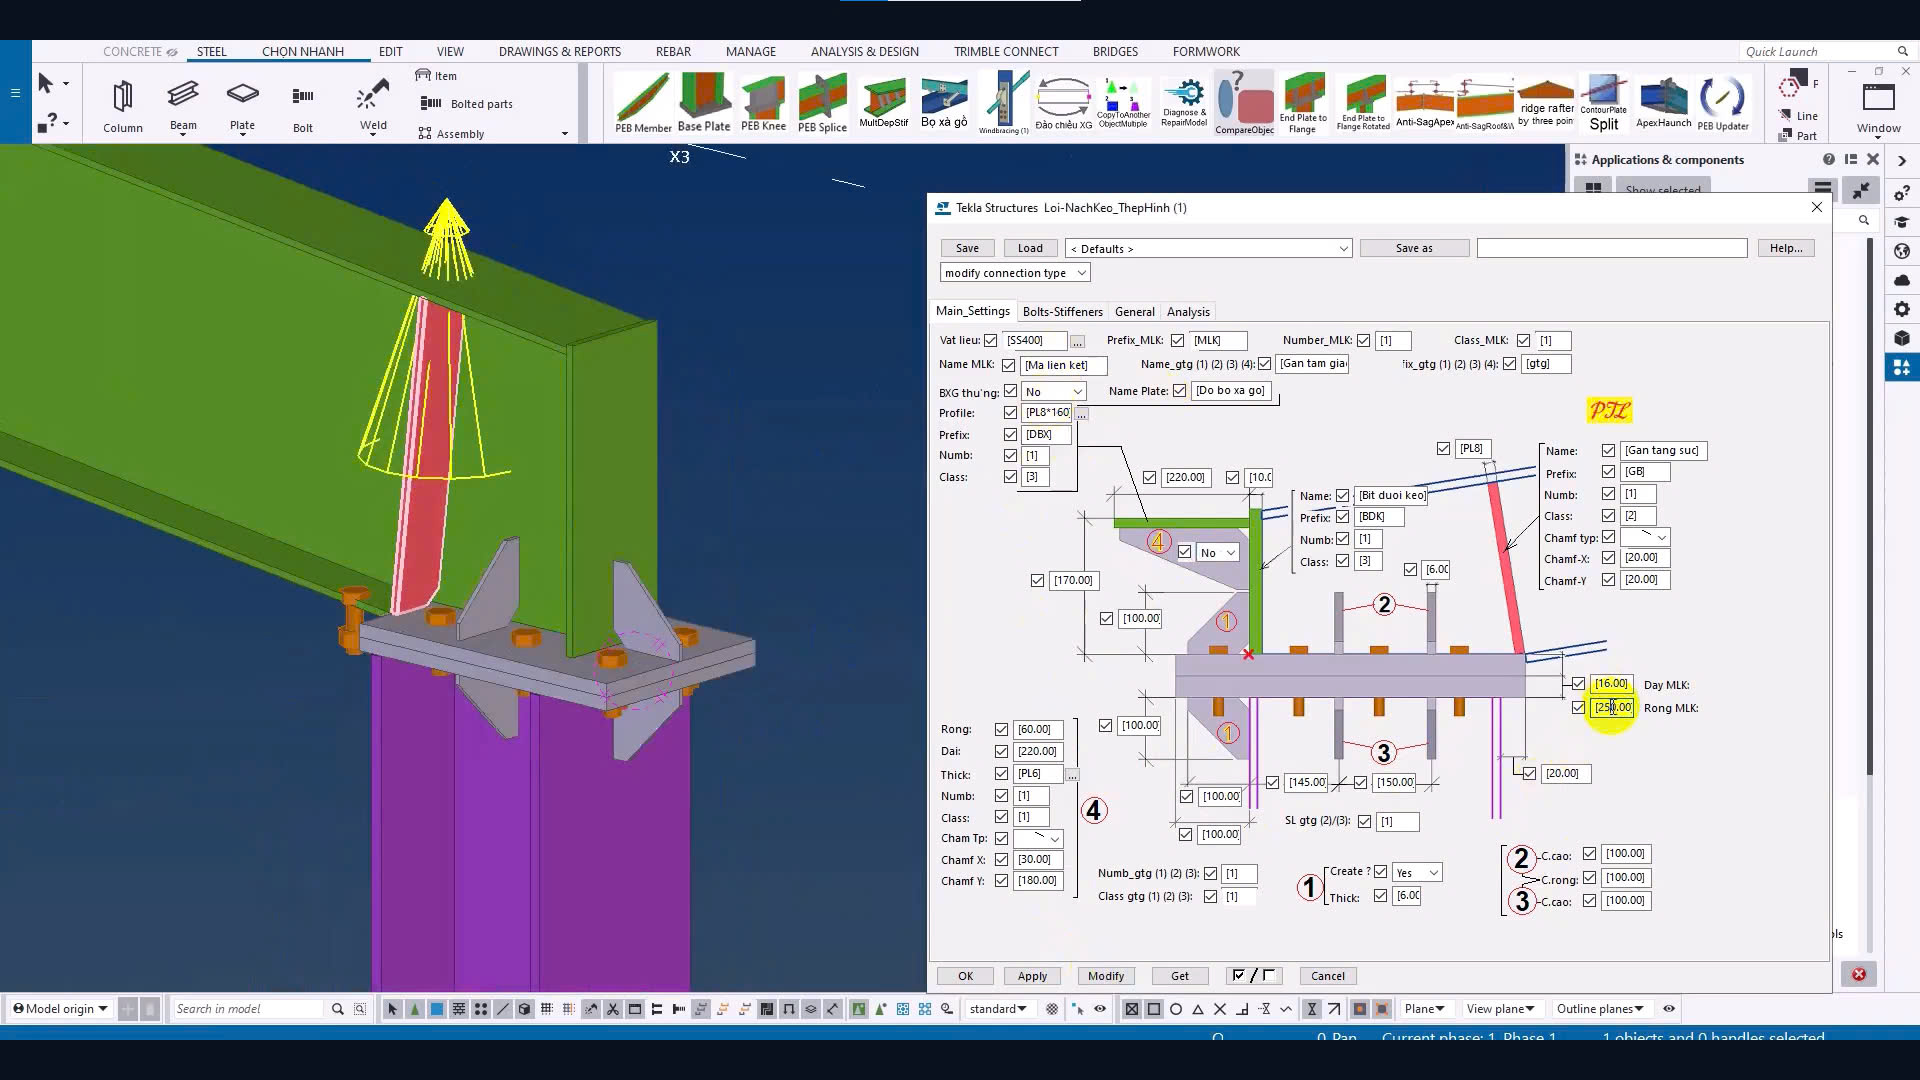This screenshot has width=1920, height=1080.
Task: Toggle the Rong MLK checkbox
Action: [x=1578, y=708]
